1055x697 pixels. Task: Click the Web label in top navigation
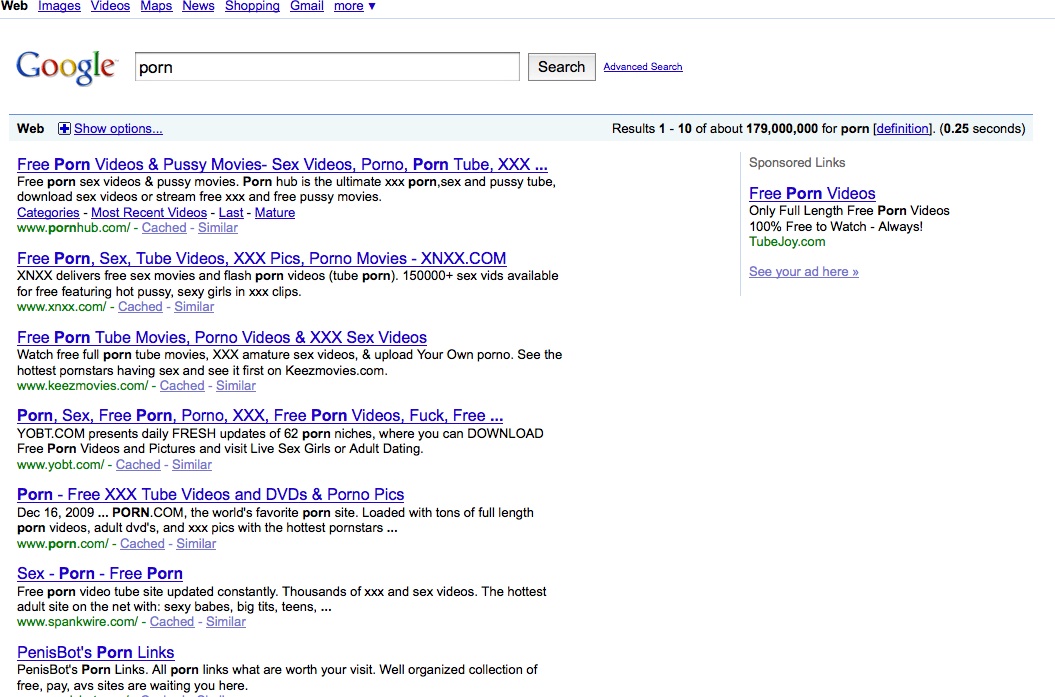pyautogui.click(x=14, y=6)
